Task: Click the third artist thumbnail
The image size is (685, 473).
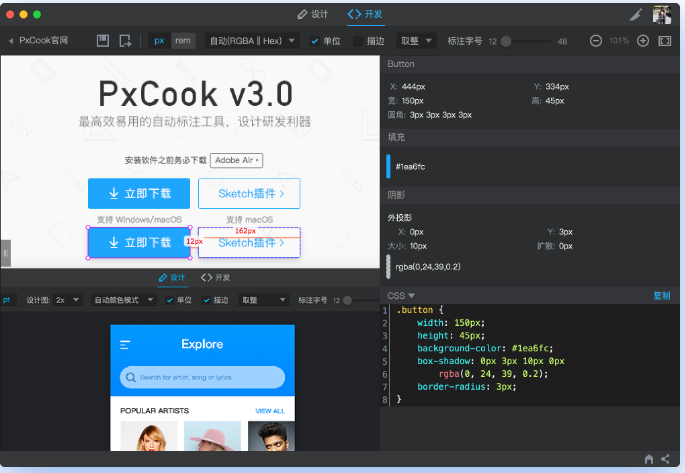Action: pos(271,436)
